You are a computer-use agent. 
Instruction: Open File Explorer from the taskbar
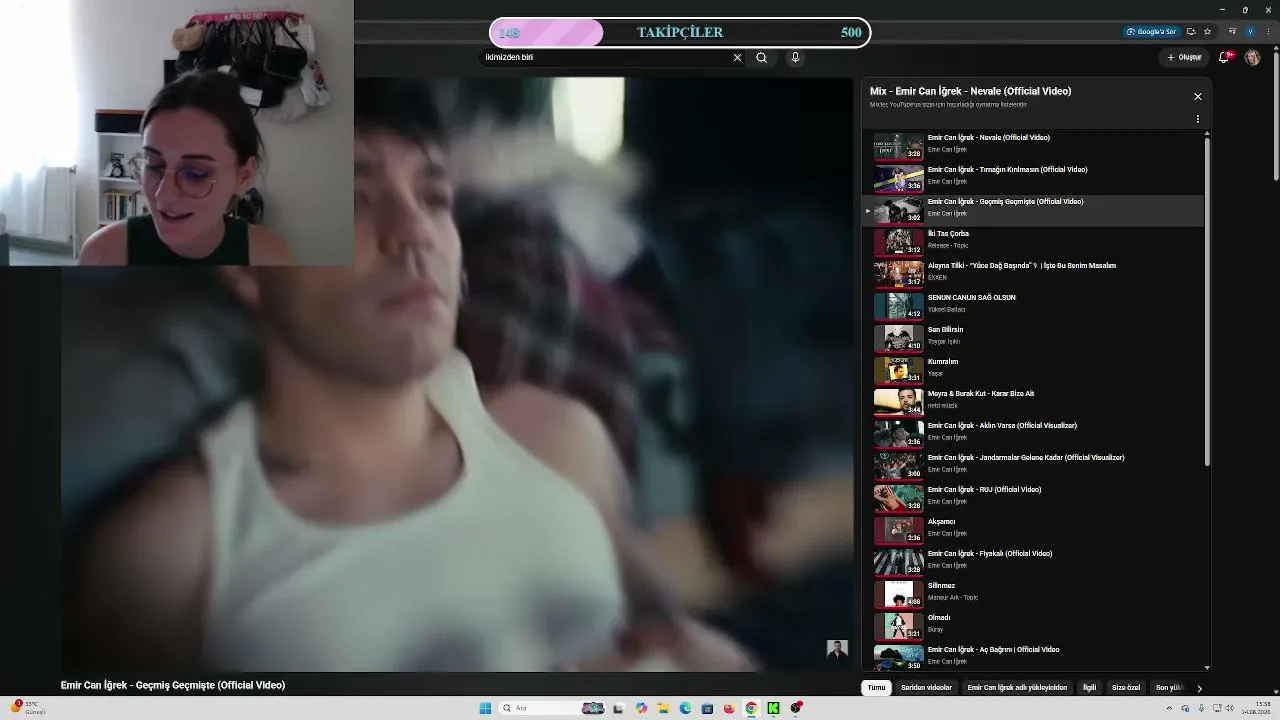click(663, 708)
